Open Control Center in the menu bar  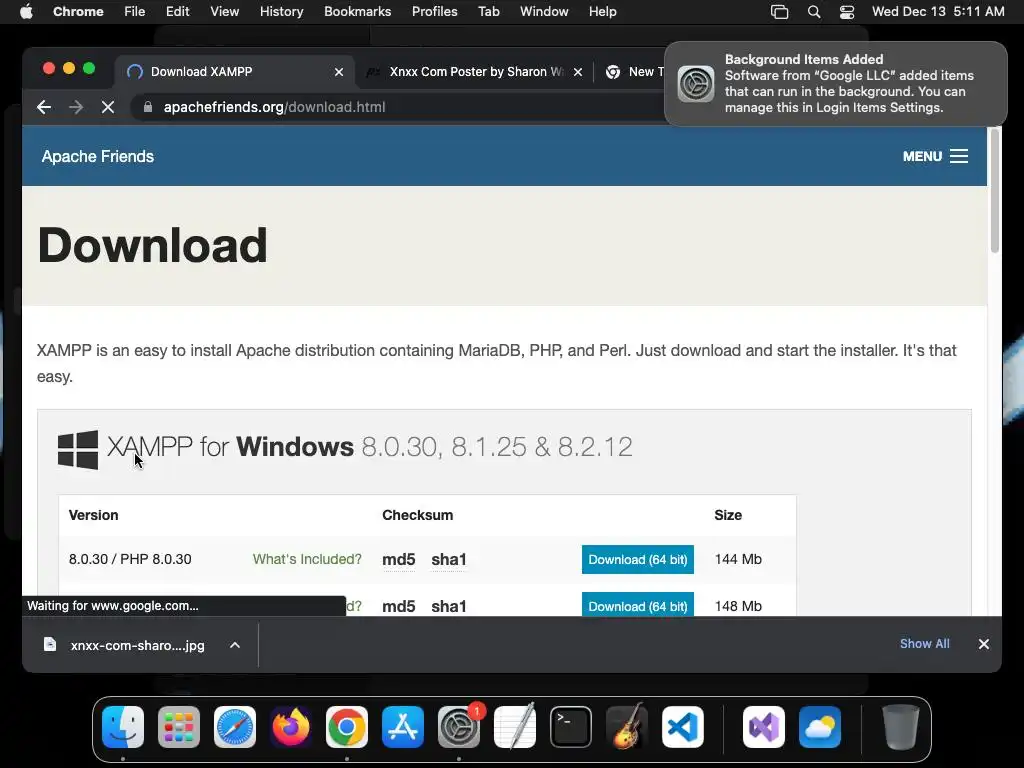[x=847, y=12]
